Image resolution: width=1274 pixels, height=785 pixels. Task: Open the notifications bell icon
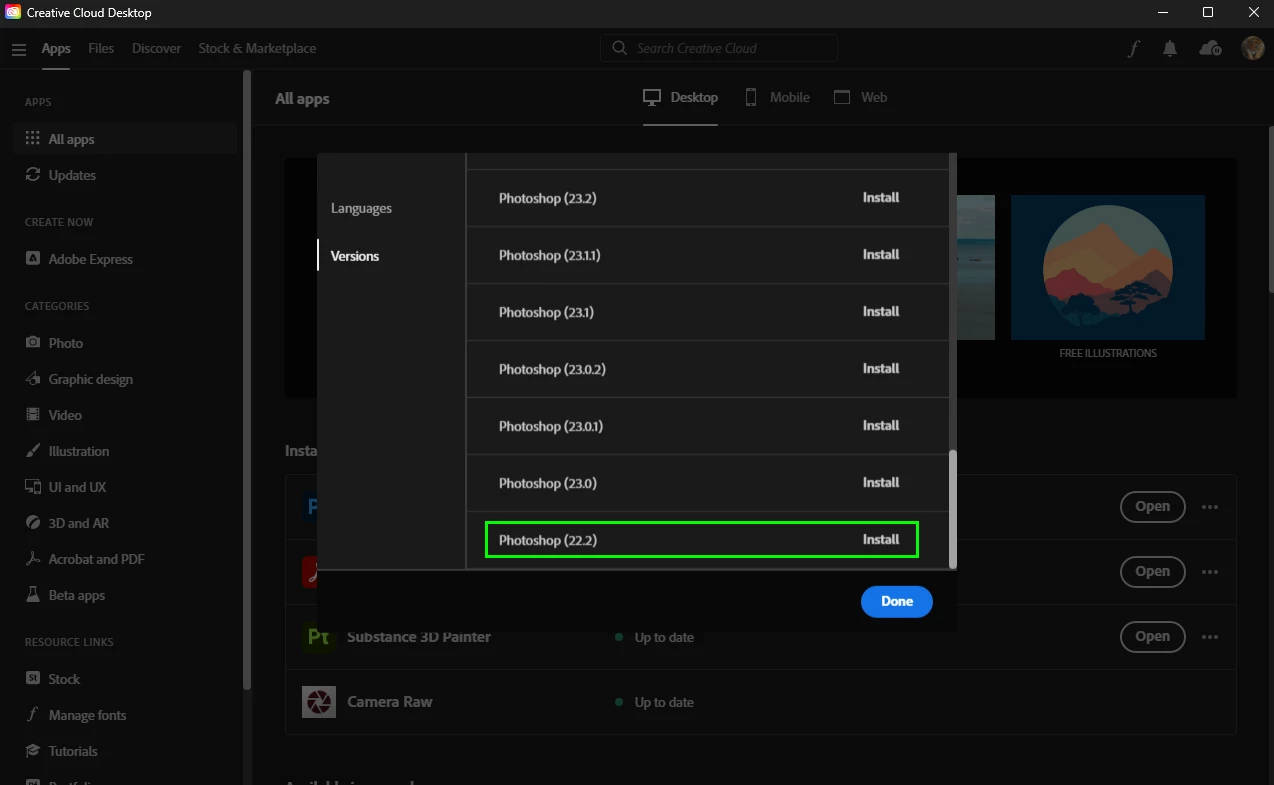(x=1170, y=48)
